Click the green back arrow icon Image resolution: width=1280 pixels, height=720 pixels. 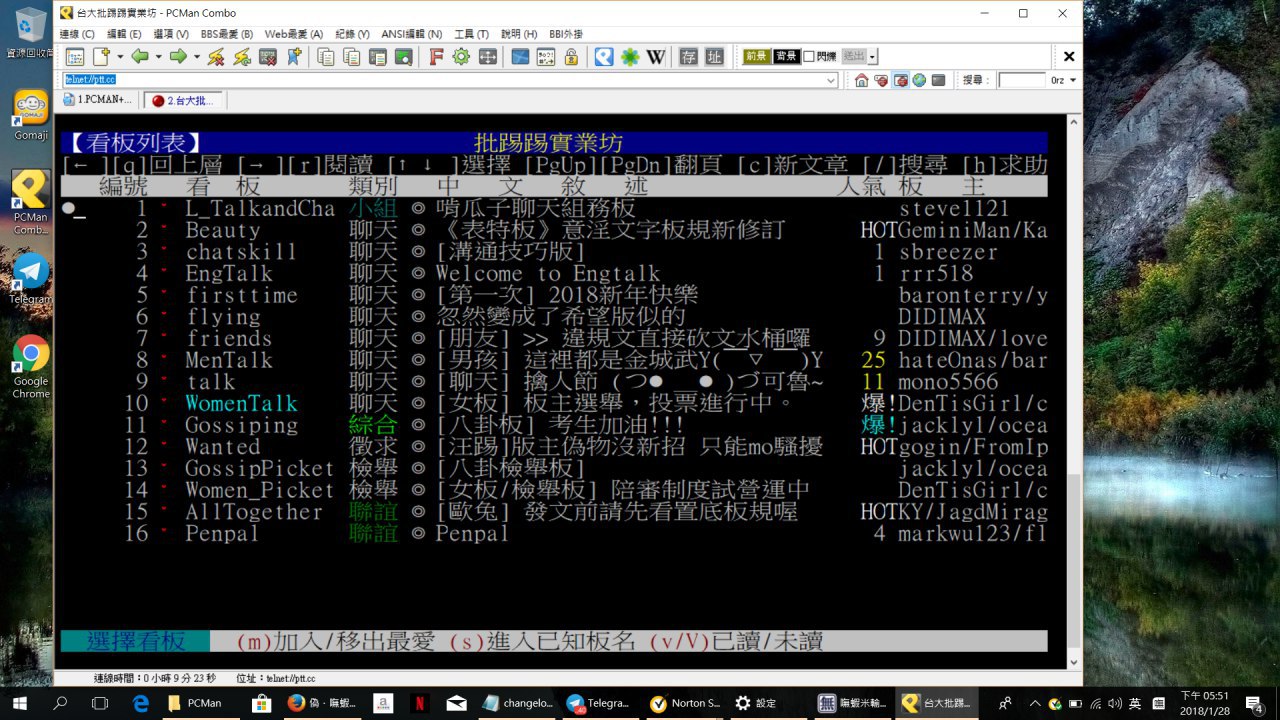(140, 57)
